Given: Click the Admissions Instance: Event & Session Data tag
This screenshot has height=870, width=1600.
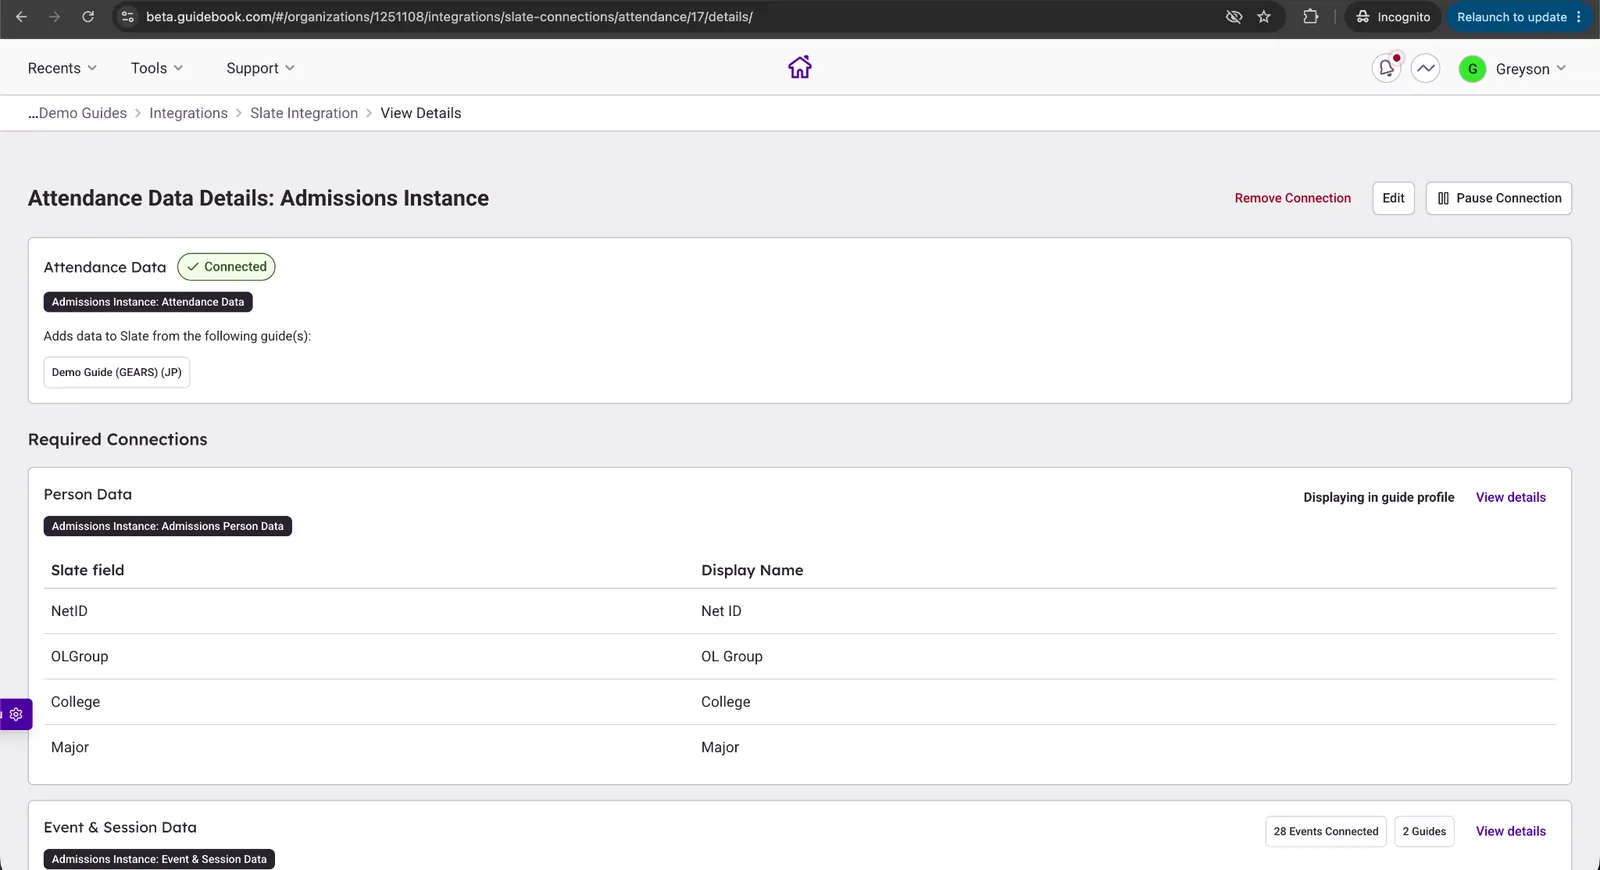Looking at the screenshot, I should [159, 859].
